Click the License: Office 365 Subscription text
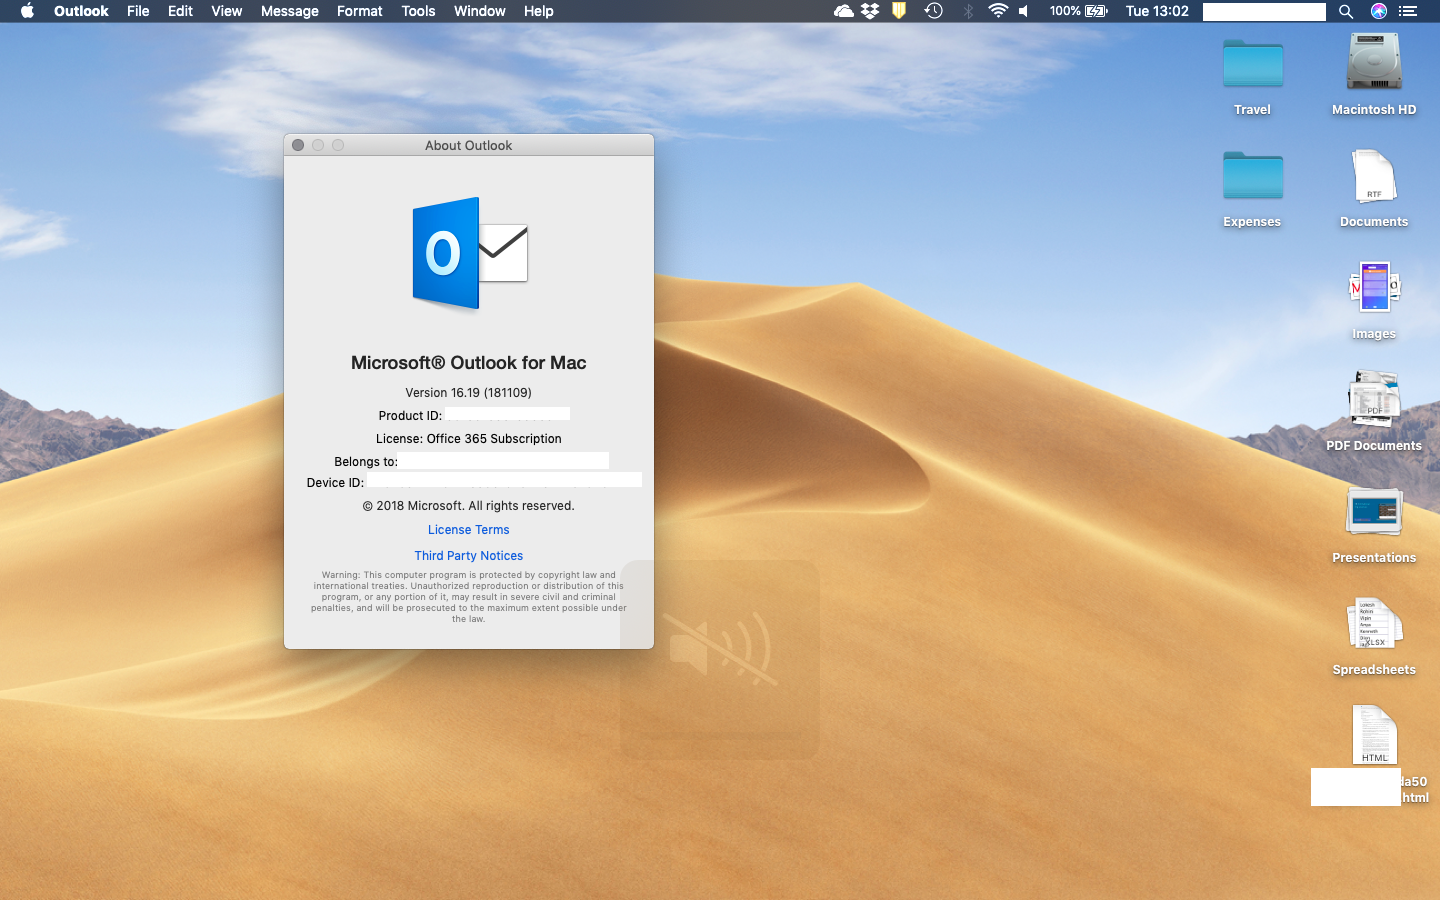This screenshot has width=1440, height=900. (469, 439)
